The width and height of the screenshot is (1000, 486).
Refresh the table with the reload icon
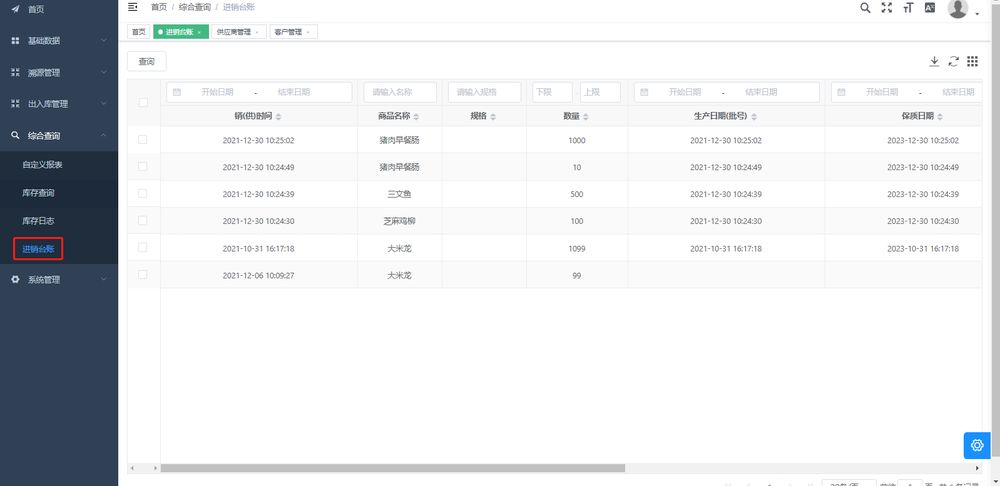[953, 61]
